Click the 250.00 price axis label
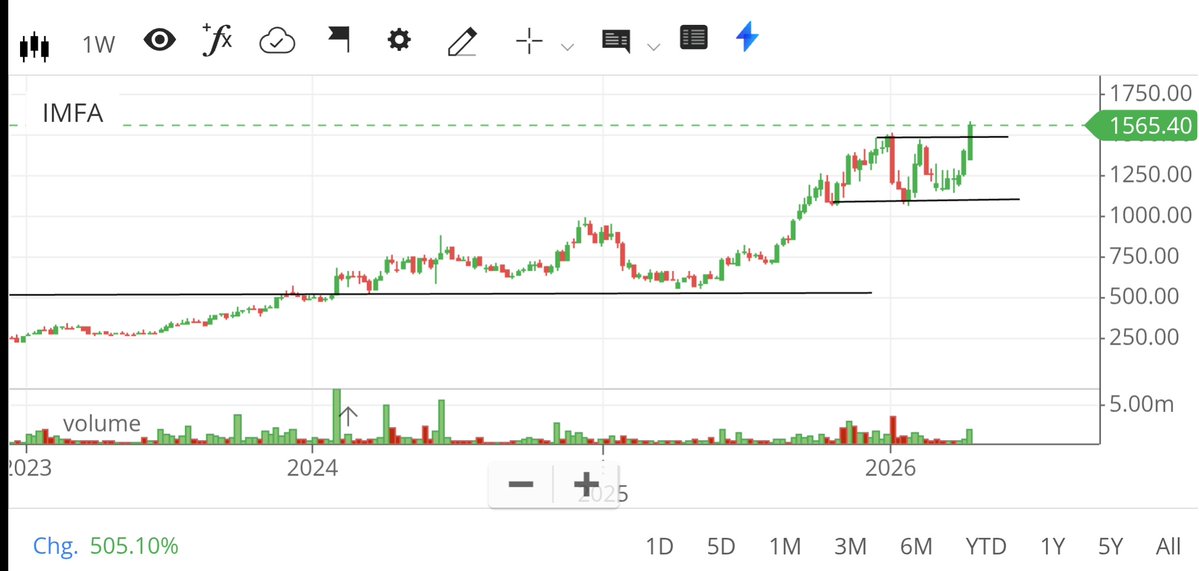 (x=1144, y=336)
